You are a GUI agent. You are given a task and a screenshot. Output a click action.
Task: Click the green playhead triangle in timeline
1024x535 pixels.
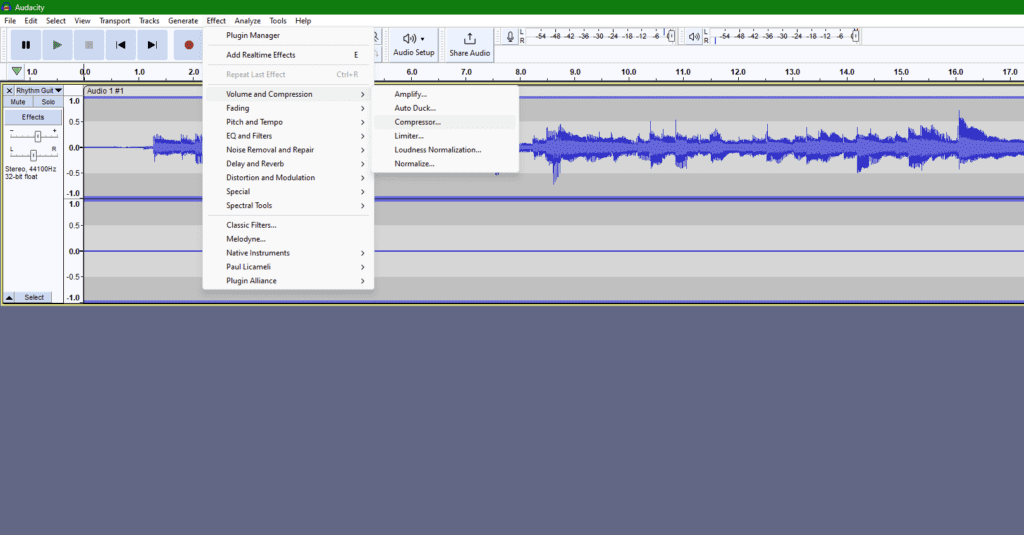coord(17,71)
